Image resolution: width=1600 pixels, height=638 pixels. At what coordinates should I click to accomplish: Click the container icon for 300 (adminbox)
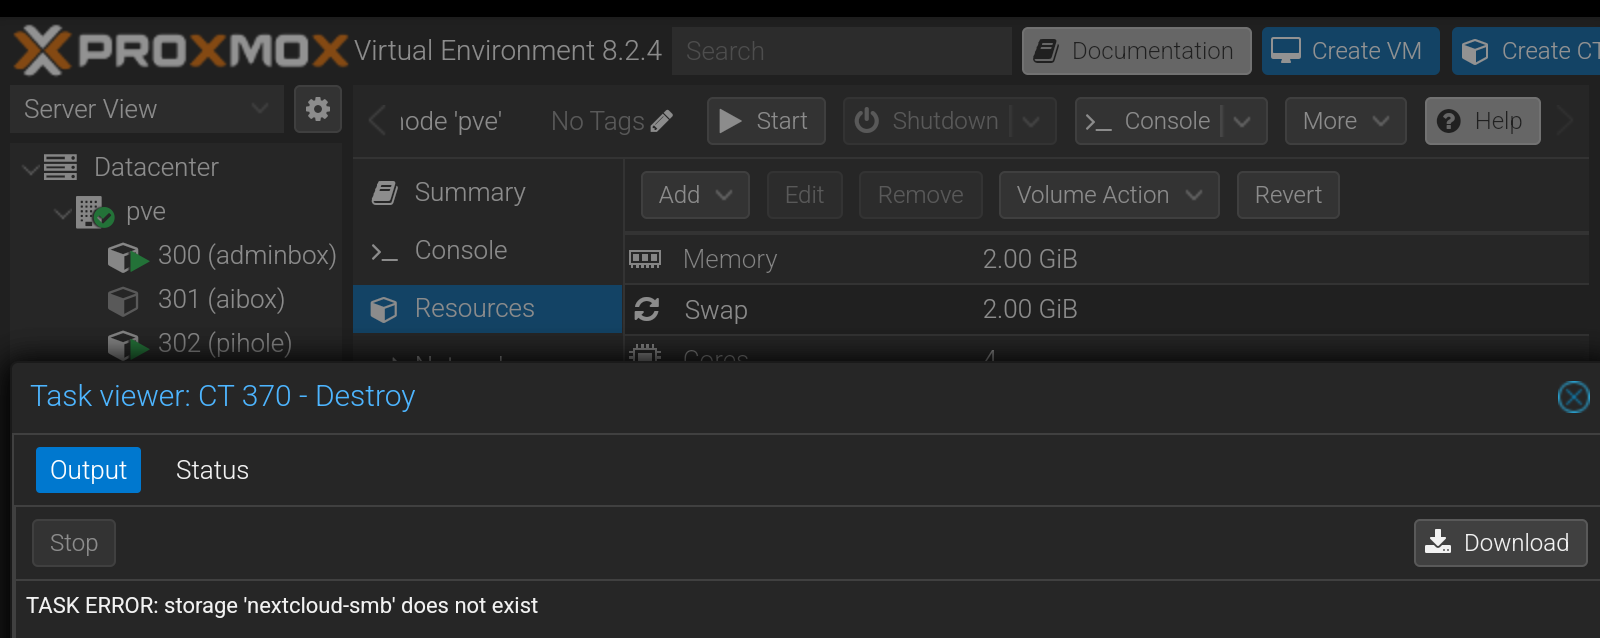[128, 257]
